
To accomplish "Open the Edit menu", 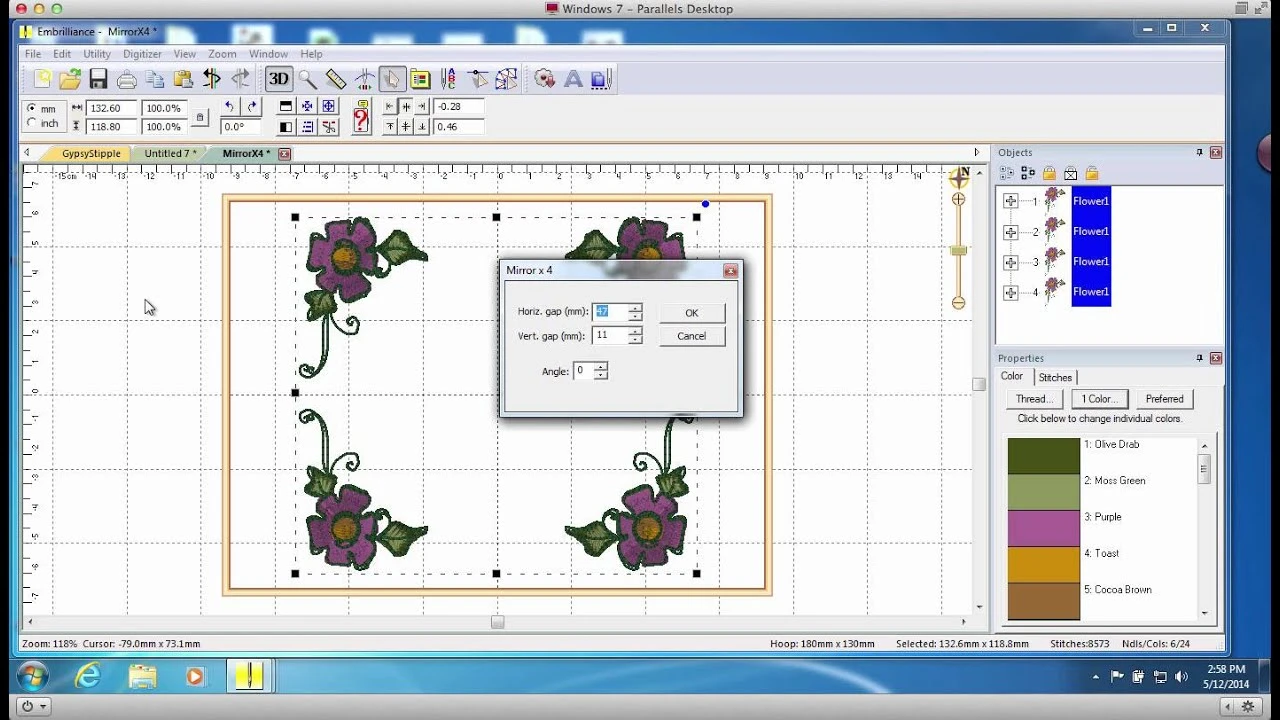I will coord(62,54).
